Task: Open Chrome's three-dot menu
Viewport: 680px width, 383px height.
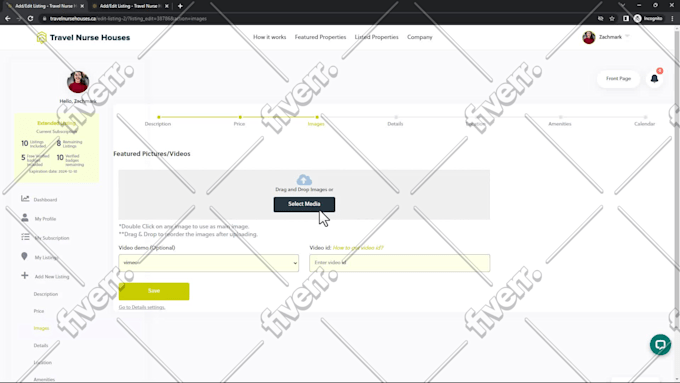Action: click(672, 18)
